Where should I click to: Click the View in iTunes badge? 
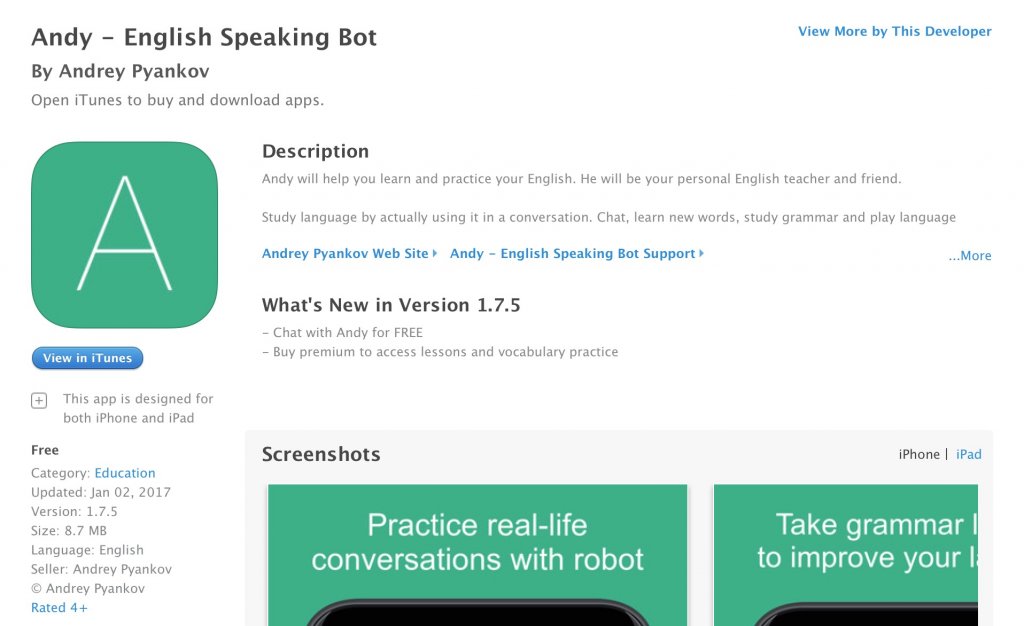87,358
